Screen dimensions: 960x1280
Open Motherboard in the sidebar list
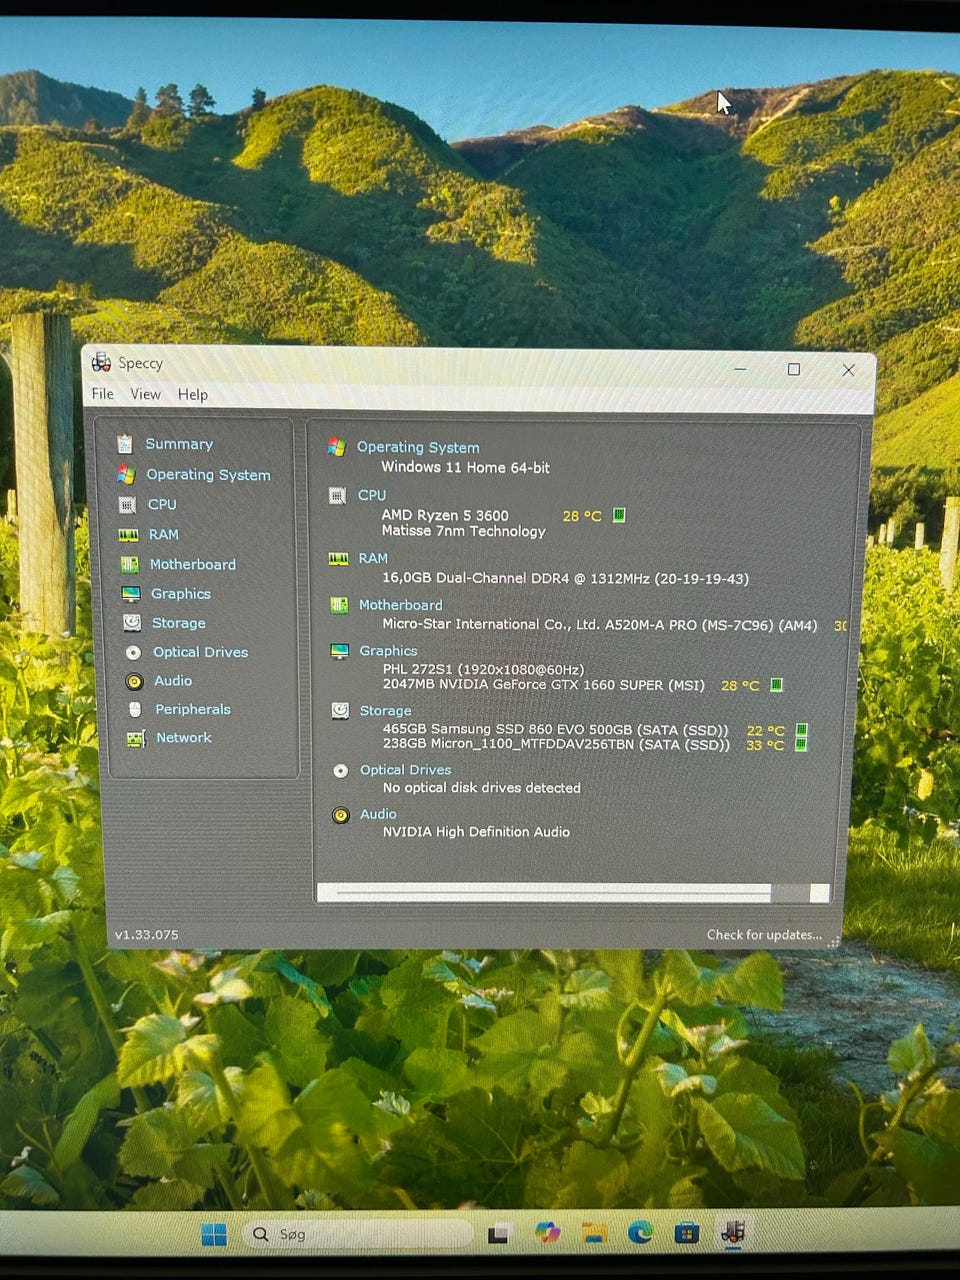tap(192, 564)
